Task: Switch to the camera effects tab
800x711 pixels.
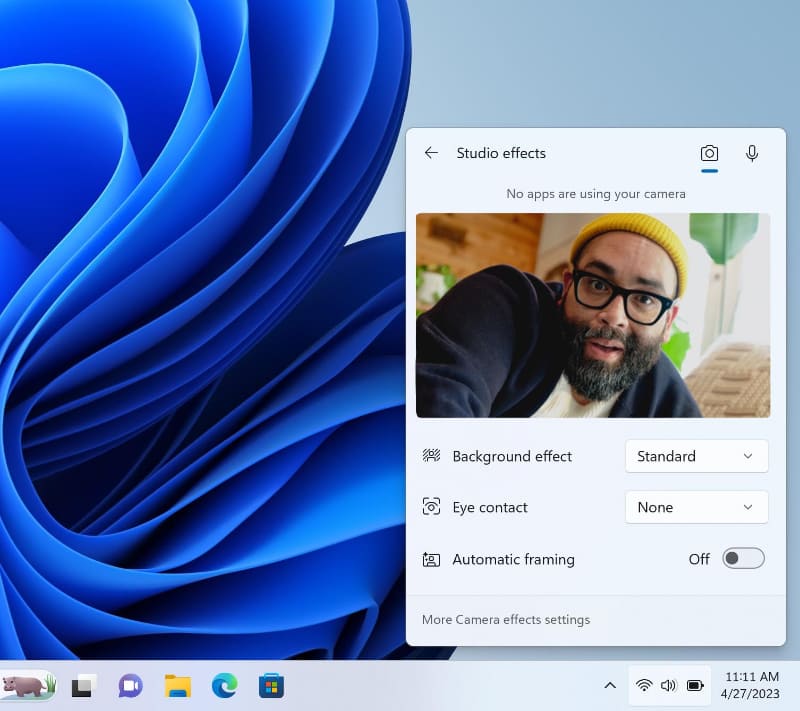Action: pos(710,153)
